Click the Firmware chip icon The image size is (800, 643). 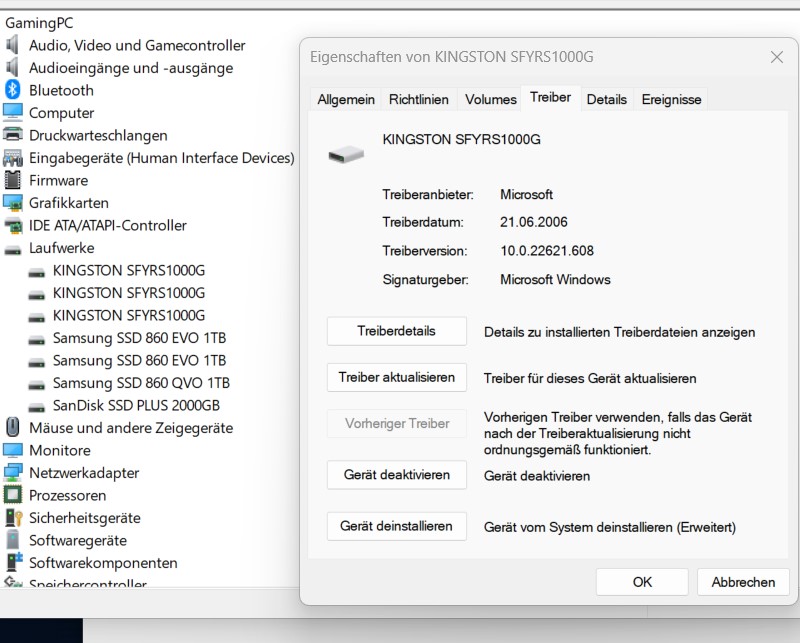tap(12, 180)
